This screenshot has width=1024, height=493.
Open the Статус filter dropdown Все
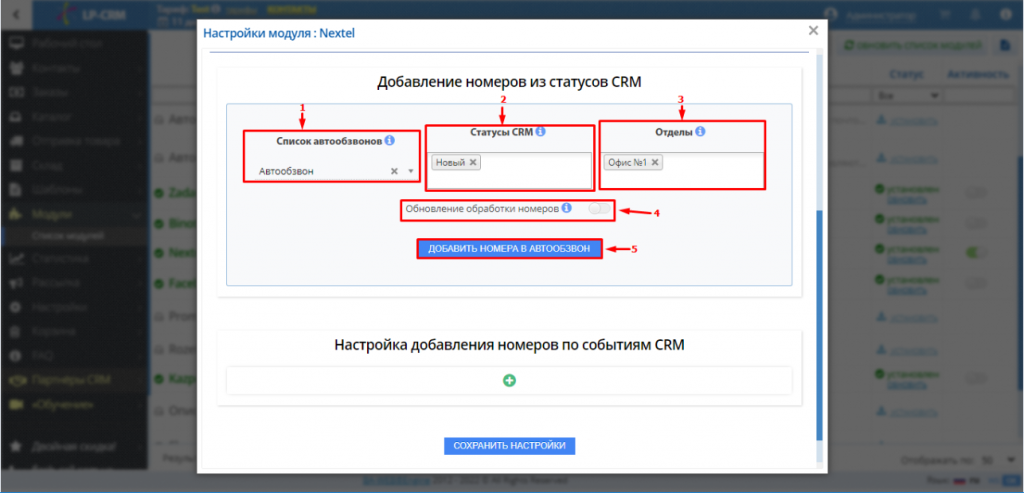pyautogui.click(x=907, y=96)
